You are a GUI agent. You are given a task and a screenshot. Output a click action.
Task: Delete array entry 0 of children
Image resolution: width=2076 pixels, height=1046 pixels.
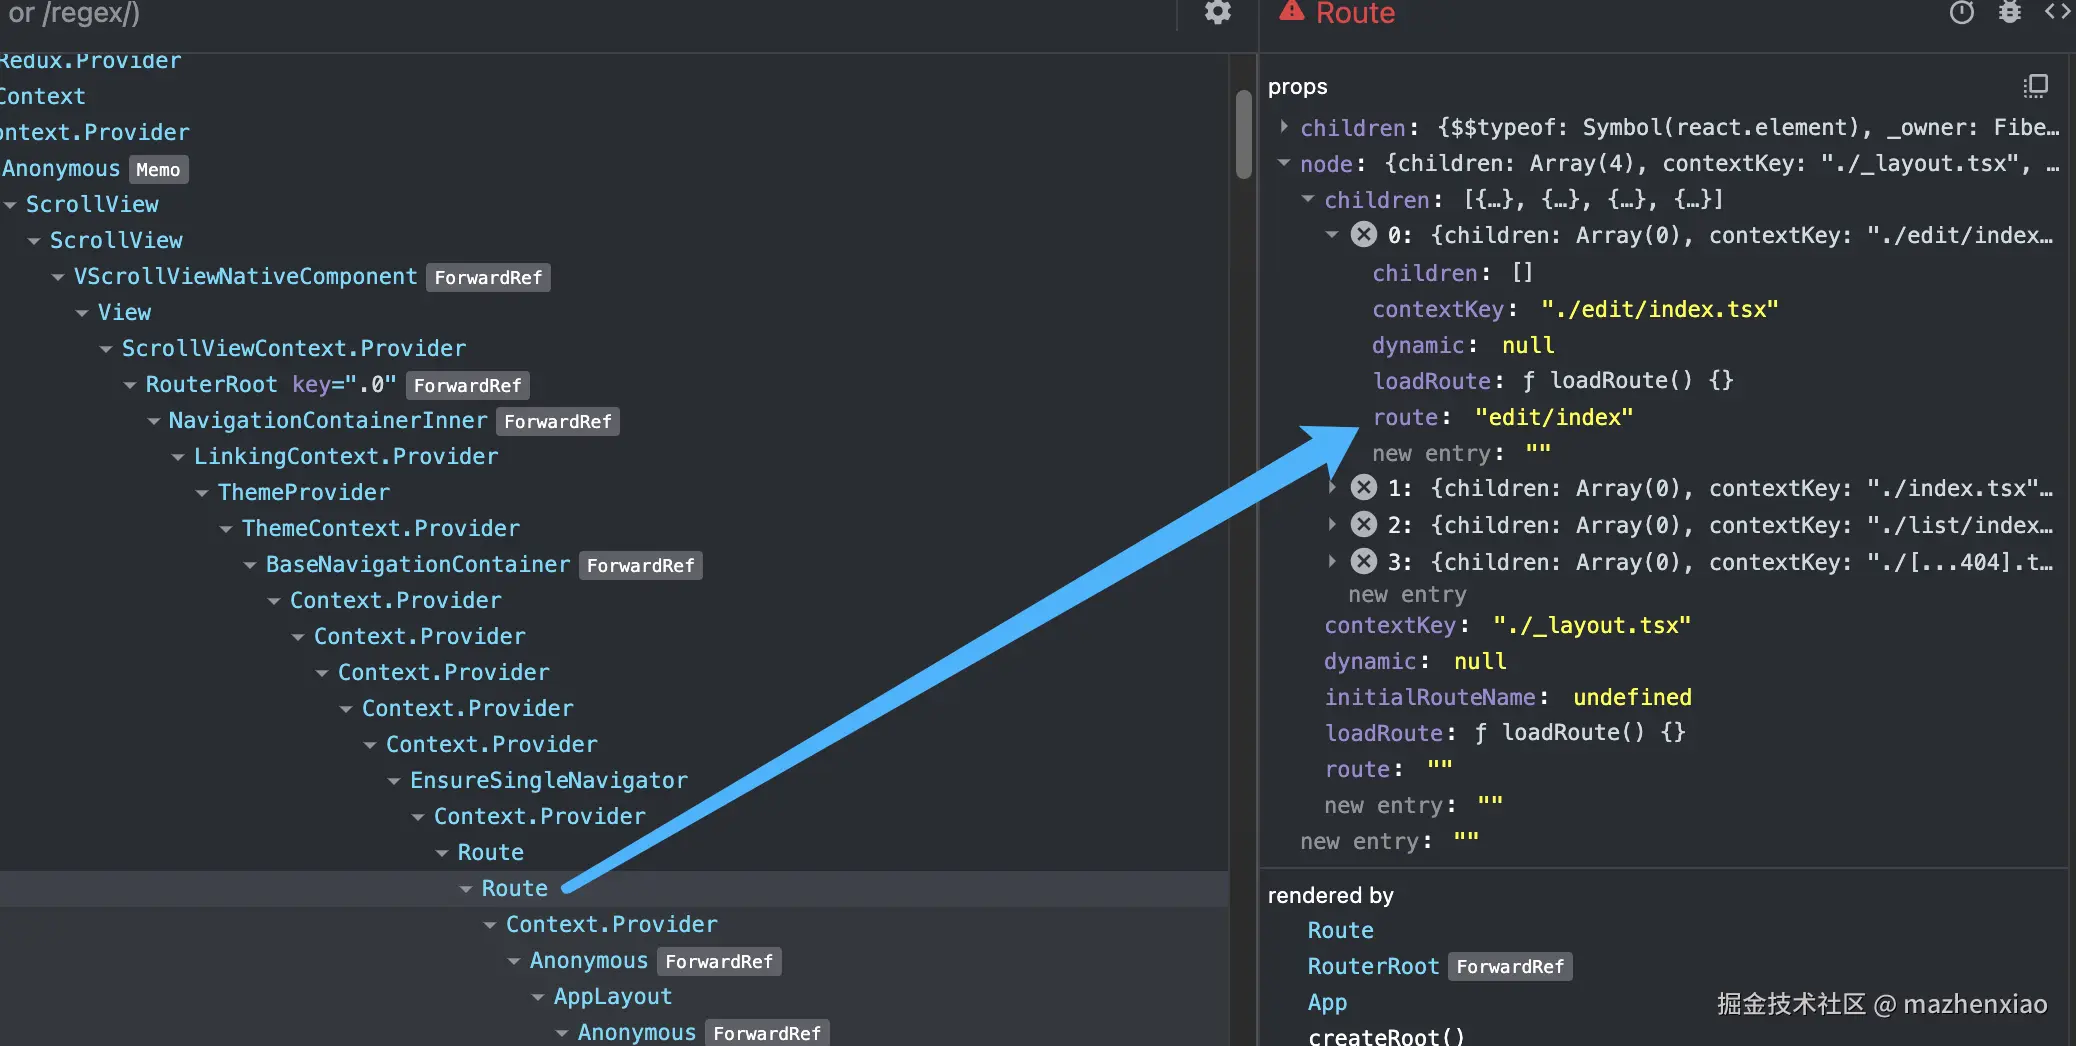pos(1364,235)
